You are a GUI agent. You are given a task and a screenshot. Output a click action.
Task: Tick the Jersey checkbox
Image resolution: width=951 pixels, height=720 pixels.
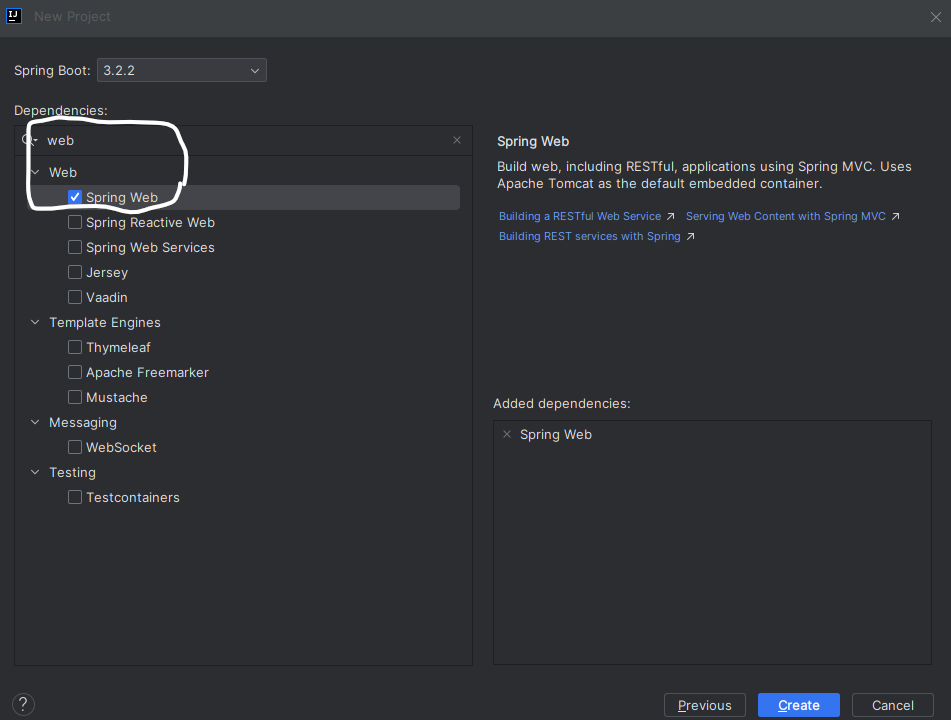[75, 272]
